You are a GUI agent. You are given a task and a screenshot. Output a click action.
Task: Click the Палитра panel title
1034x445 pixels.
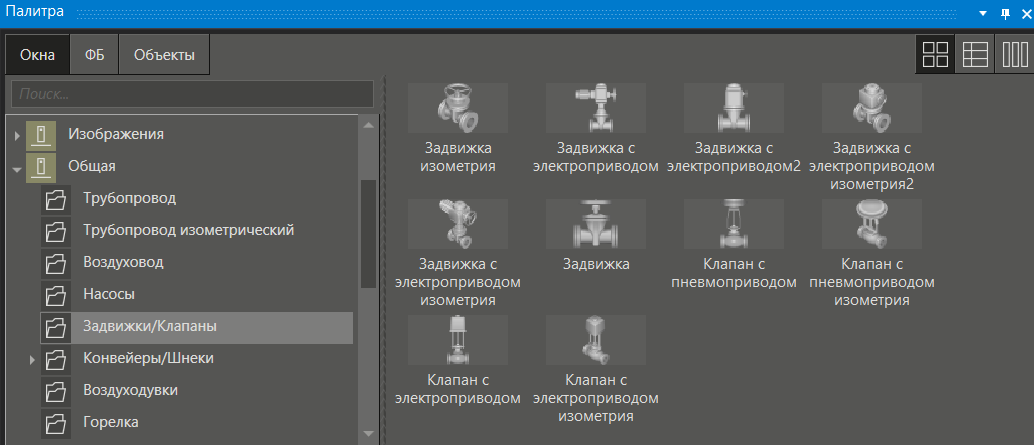pyautogui.click(x=35, y=11)
